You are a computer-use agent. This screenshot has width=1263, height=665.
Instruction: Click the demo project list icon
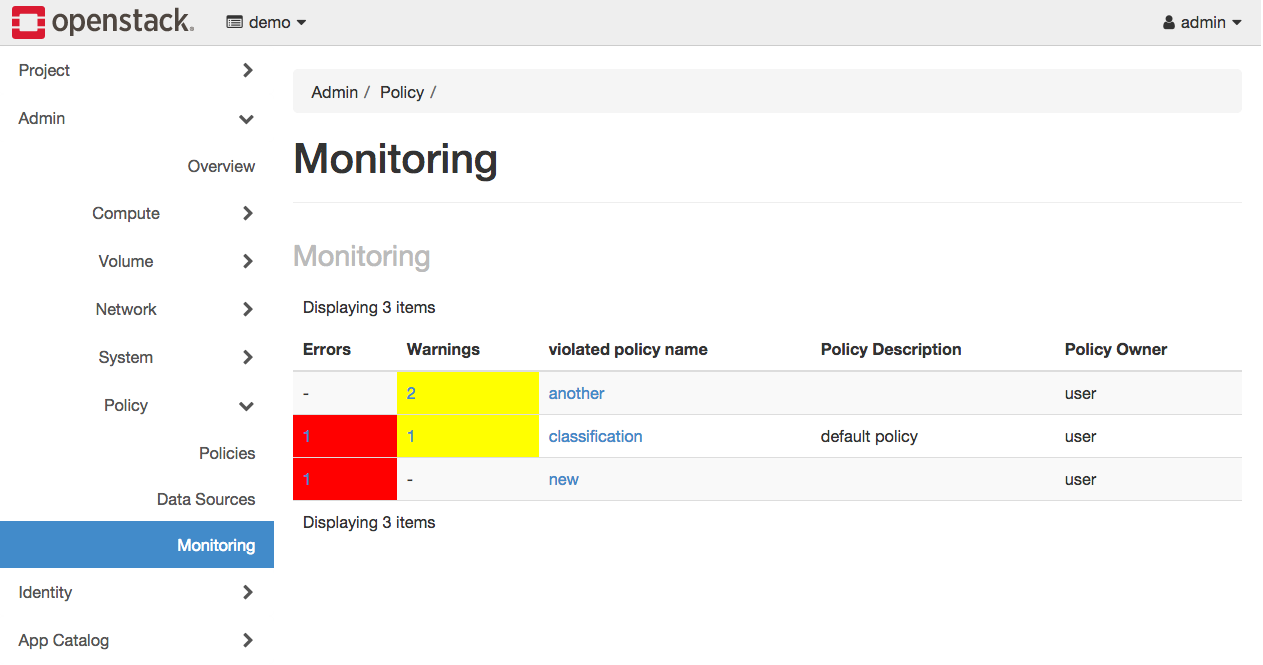click(x=235, y=22)
